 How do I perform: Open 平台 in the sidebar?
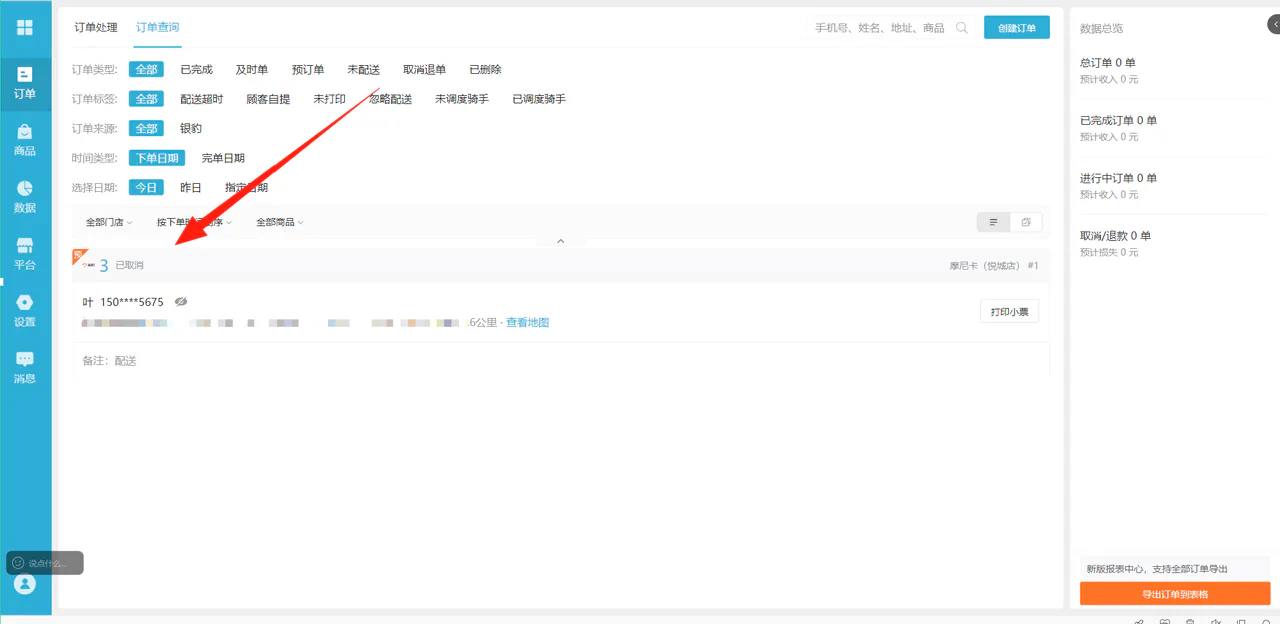25,254
